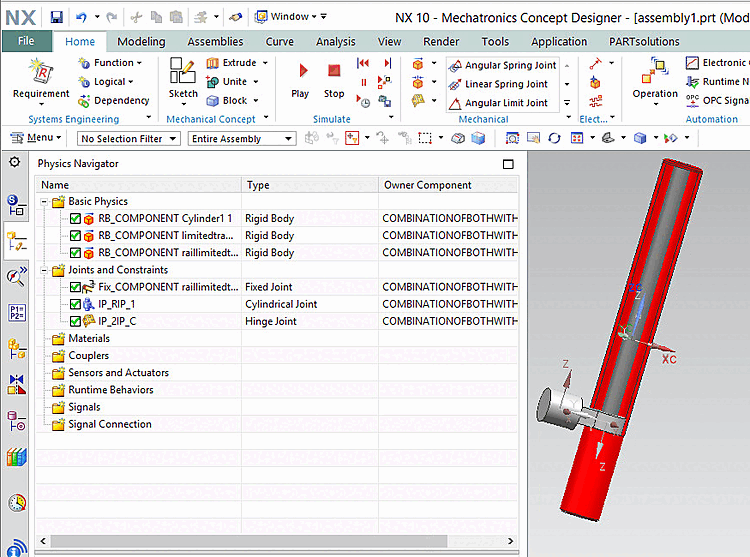Screen dimensions: 750x557
Task: Toggle the IP_RIP_1 cylindrical joint checkbox
Action: pyautogui.click(x=75, y=304)
